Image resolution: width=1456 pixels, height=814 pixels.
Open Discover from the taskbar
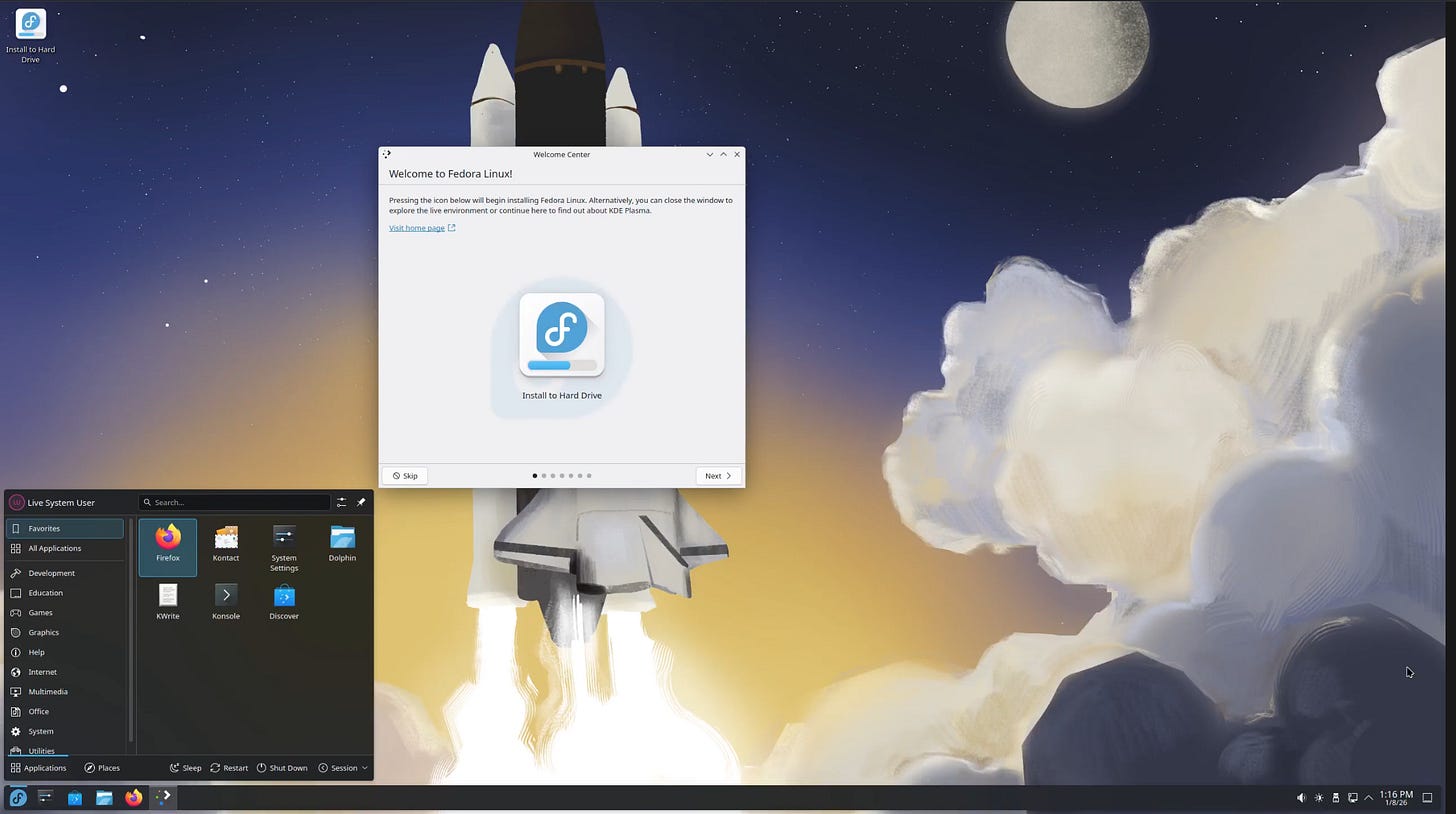pos(75,797)
